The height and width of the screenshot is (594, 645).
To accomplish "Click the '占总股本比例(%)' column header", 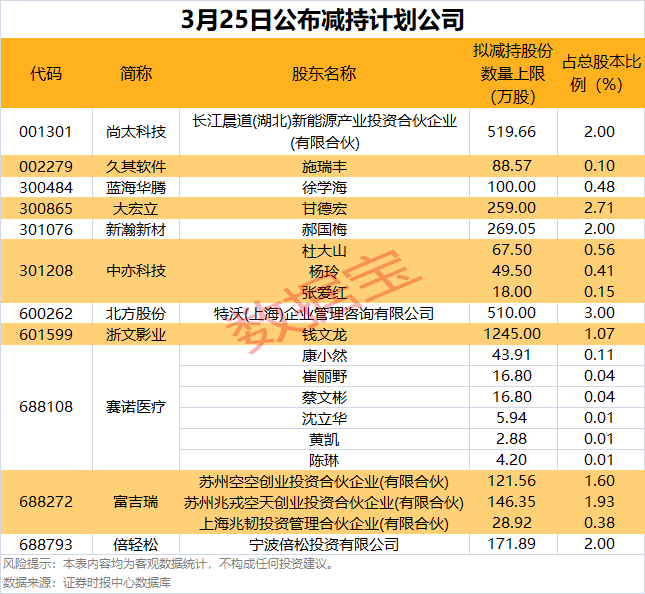I will (x=599, y=74).
